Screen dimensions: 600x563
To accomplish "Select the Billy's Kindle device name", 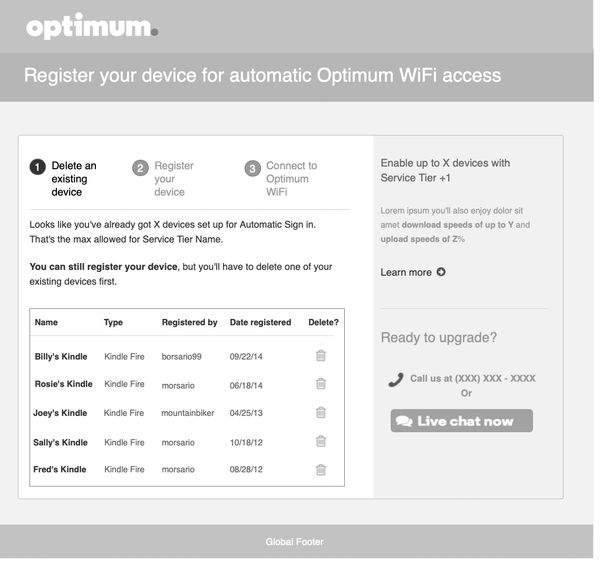I will click(x=61, y=356).
